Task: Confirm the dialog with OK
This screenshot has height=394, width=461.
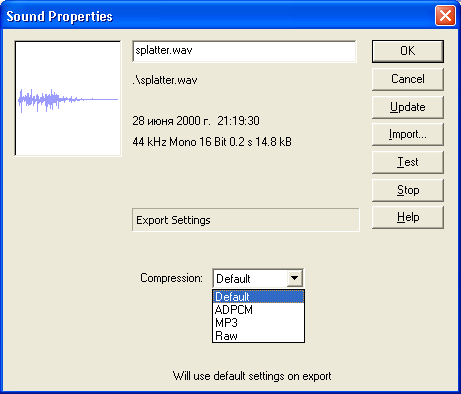Action: point(408,51)
